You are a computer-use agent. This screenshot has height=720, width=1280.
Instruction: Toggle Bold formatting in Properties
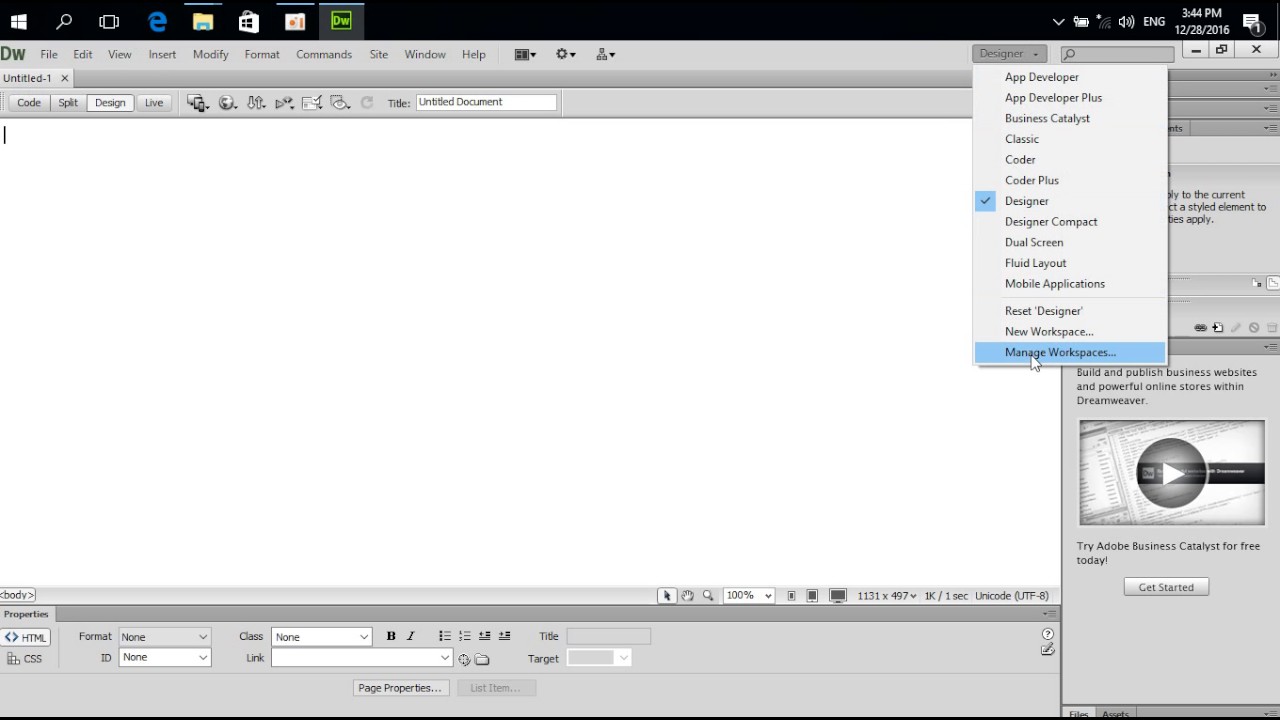tap(391, 637)
